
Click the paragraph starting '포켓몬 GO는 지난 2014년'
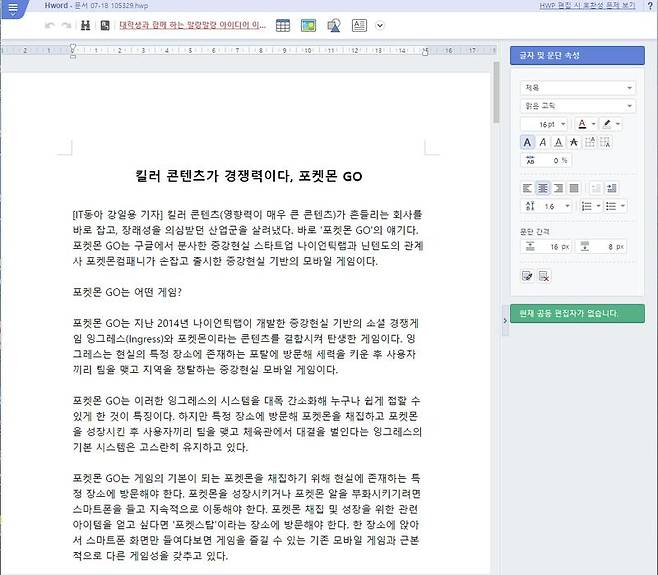point(245,346)
